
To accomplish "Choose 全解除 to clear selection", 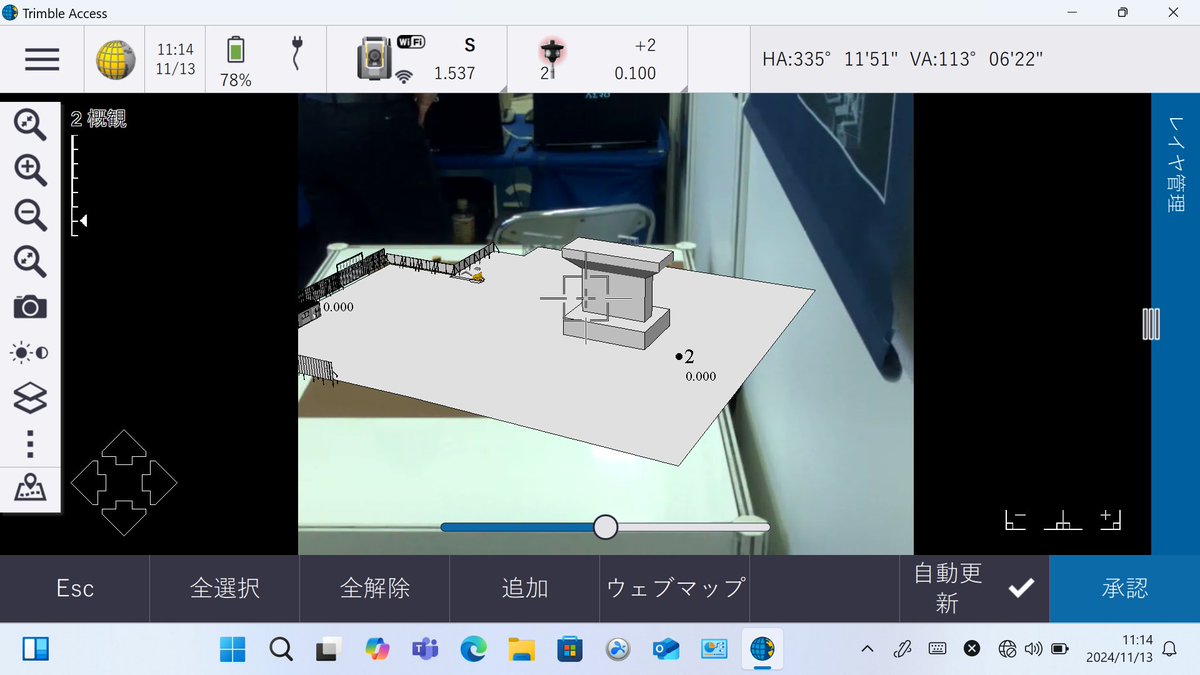I will (x=375, y=588).
